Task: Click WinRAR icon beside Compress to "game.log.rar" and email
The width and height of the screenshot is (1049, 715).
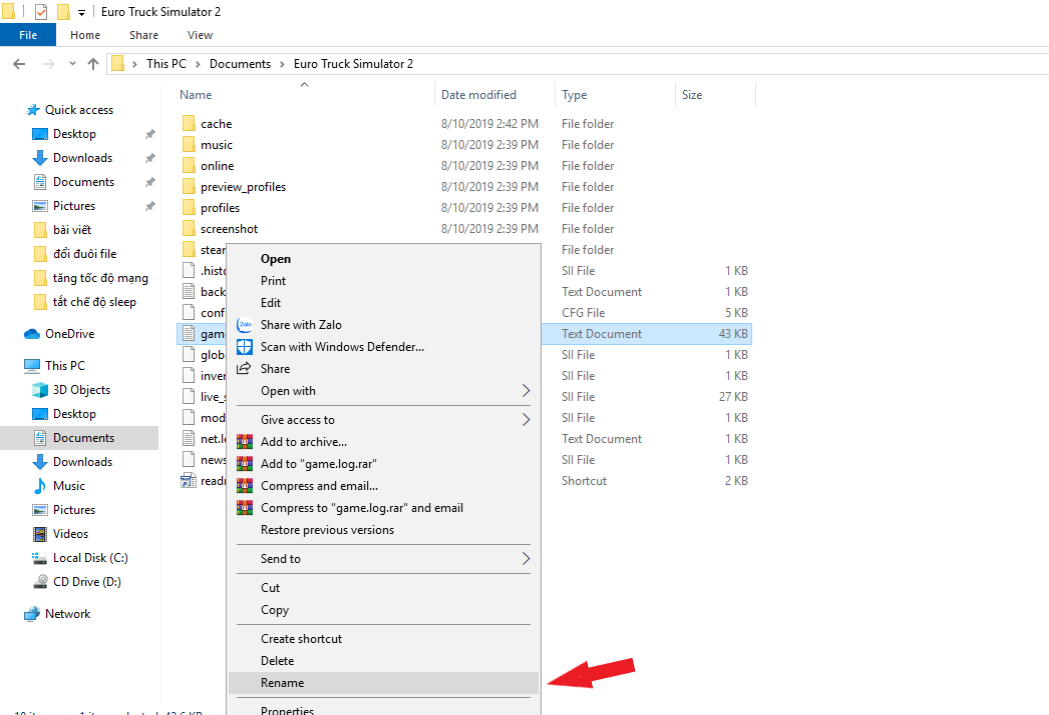Action: tap(245, 508)
